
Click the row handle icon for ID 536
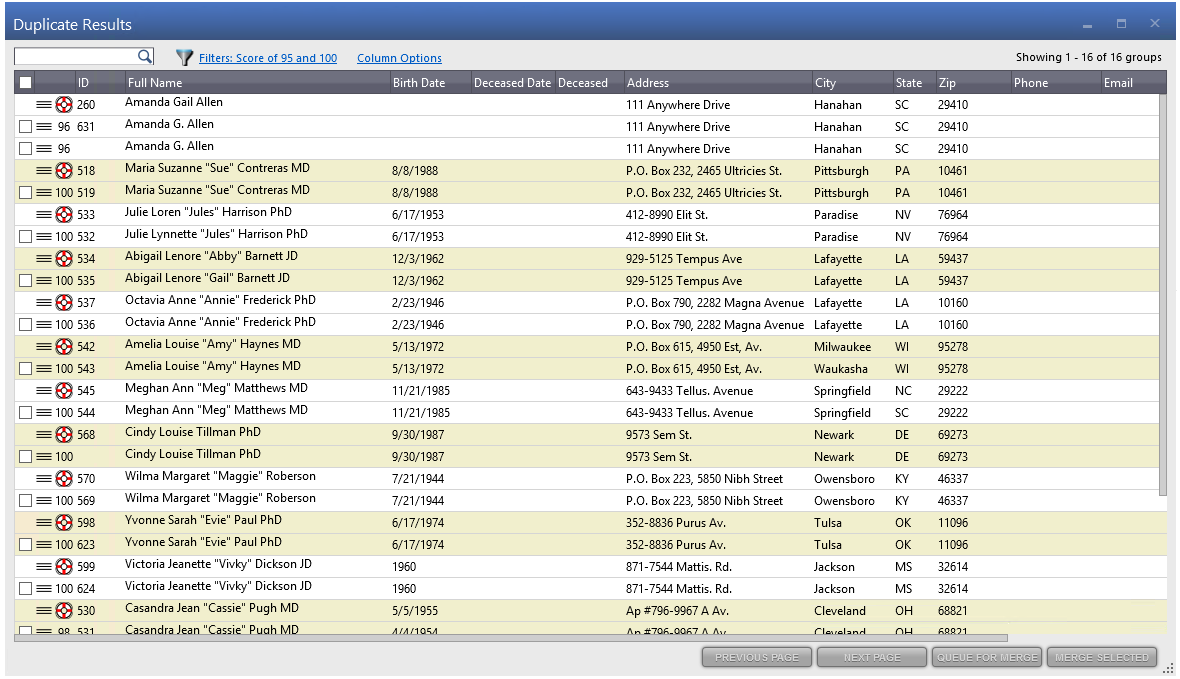tap(44, 324)
